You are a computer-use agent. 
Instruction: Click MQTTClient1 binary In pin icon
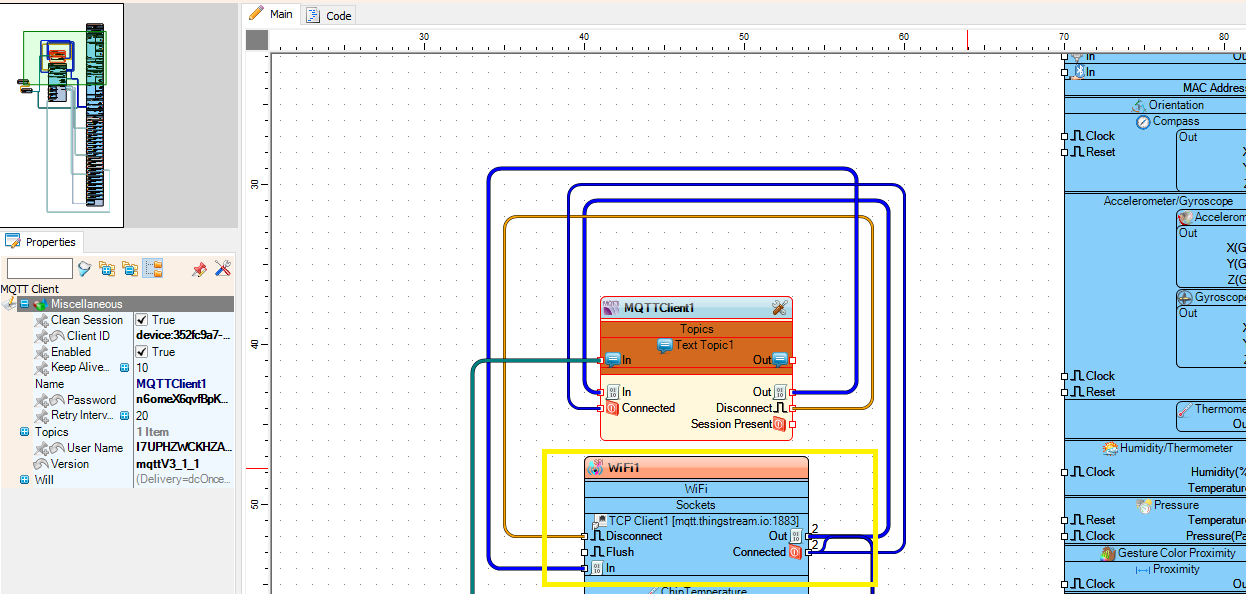coord(612,392)
